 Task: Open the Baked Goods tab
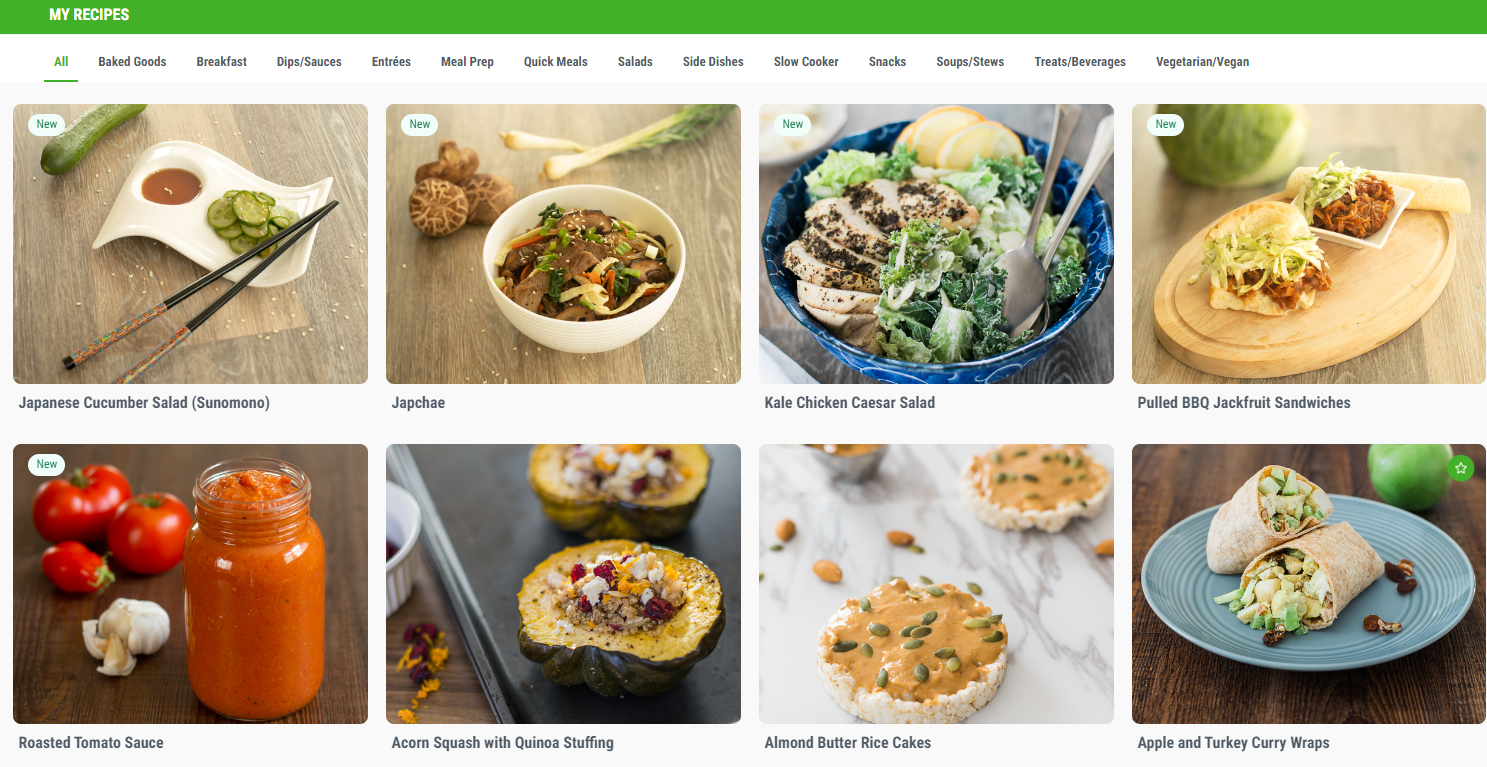coord(132,62)
